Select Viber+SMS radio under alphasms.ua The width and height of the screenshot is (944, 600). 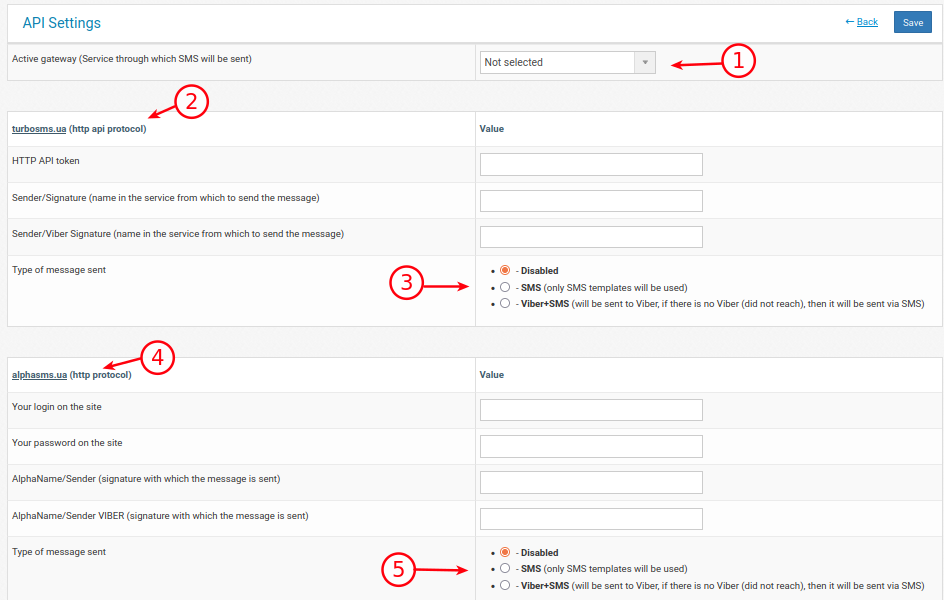[505, 585]
